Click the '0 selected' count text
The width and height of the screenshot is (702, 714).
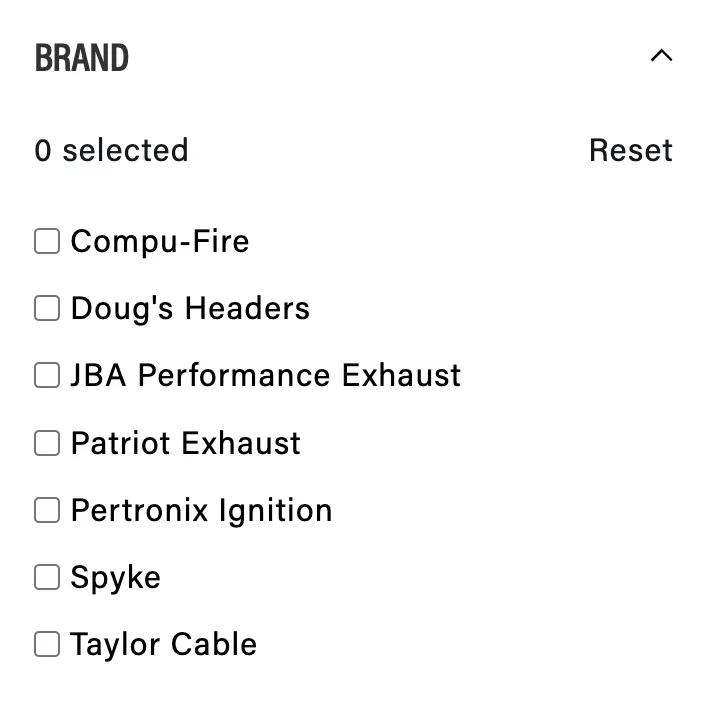[111, 150]
